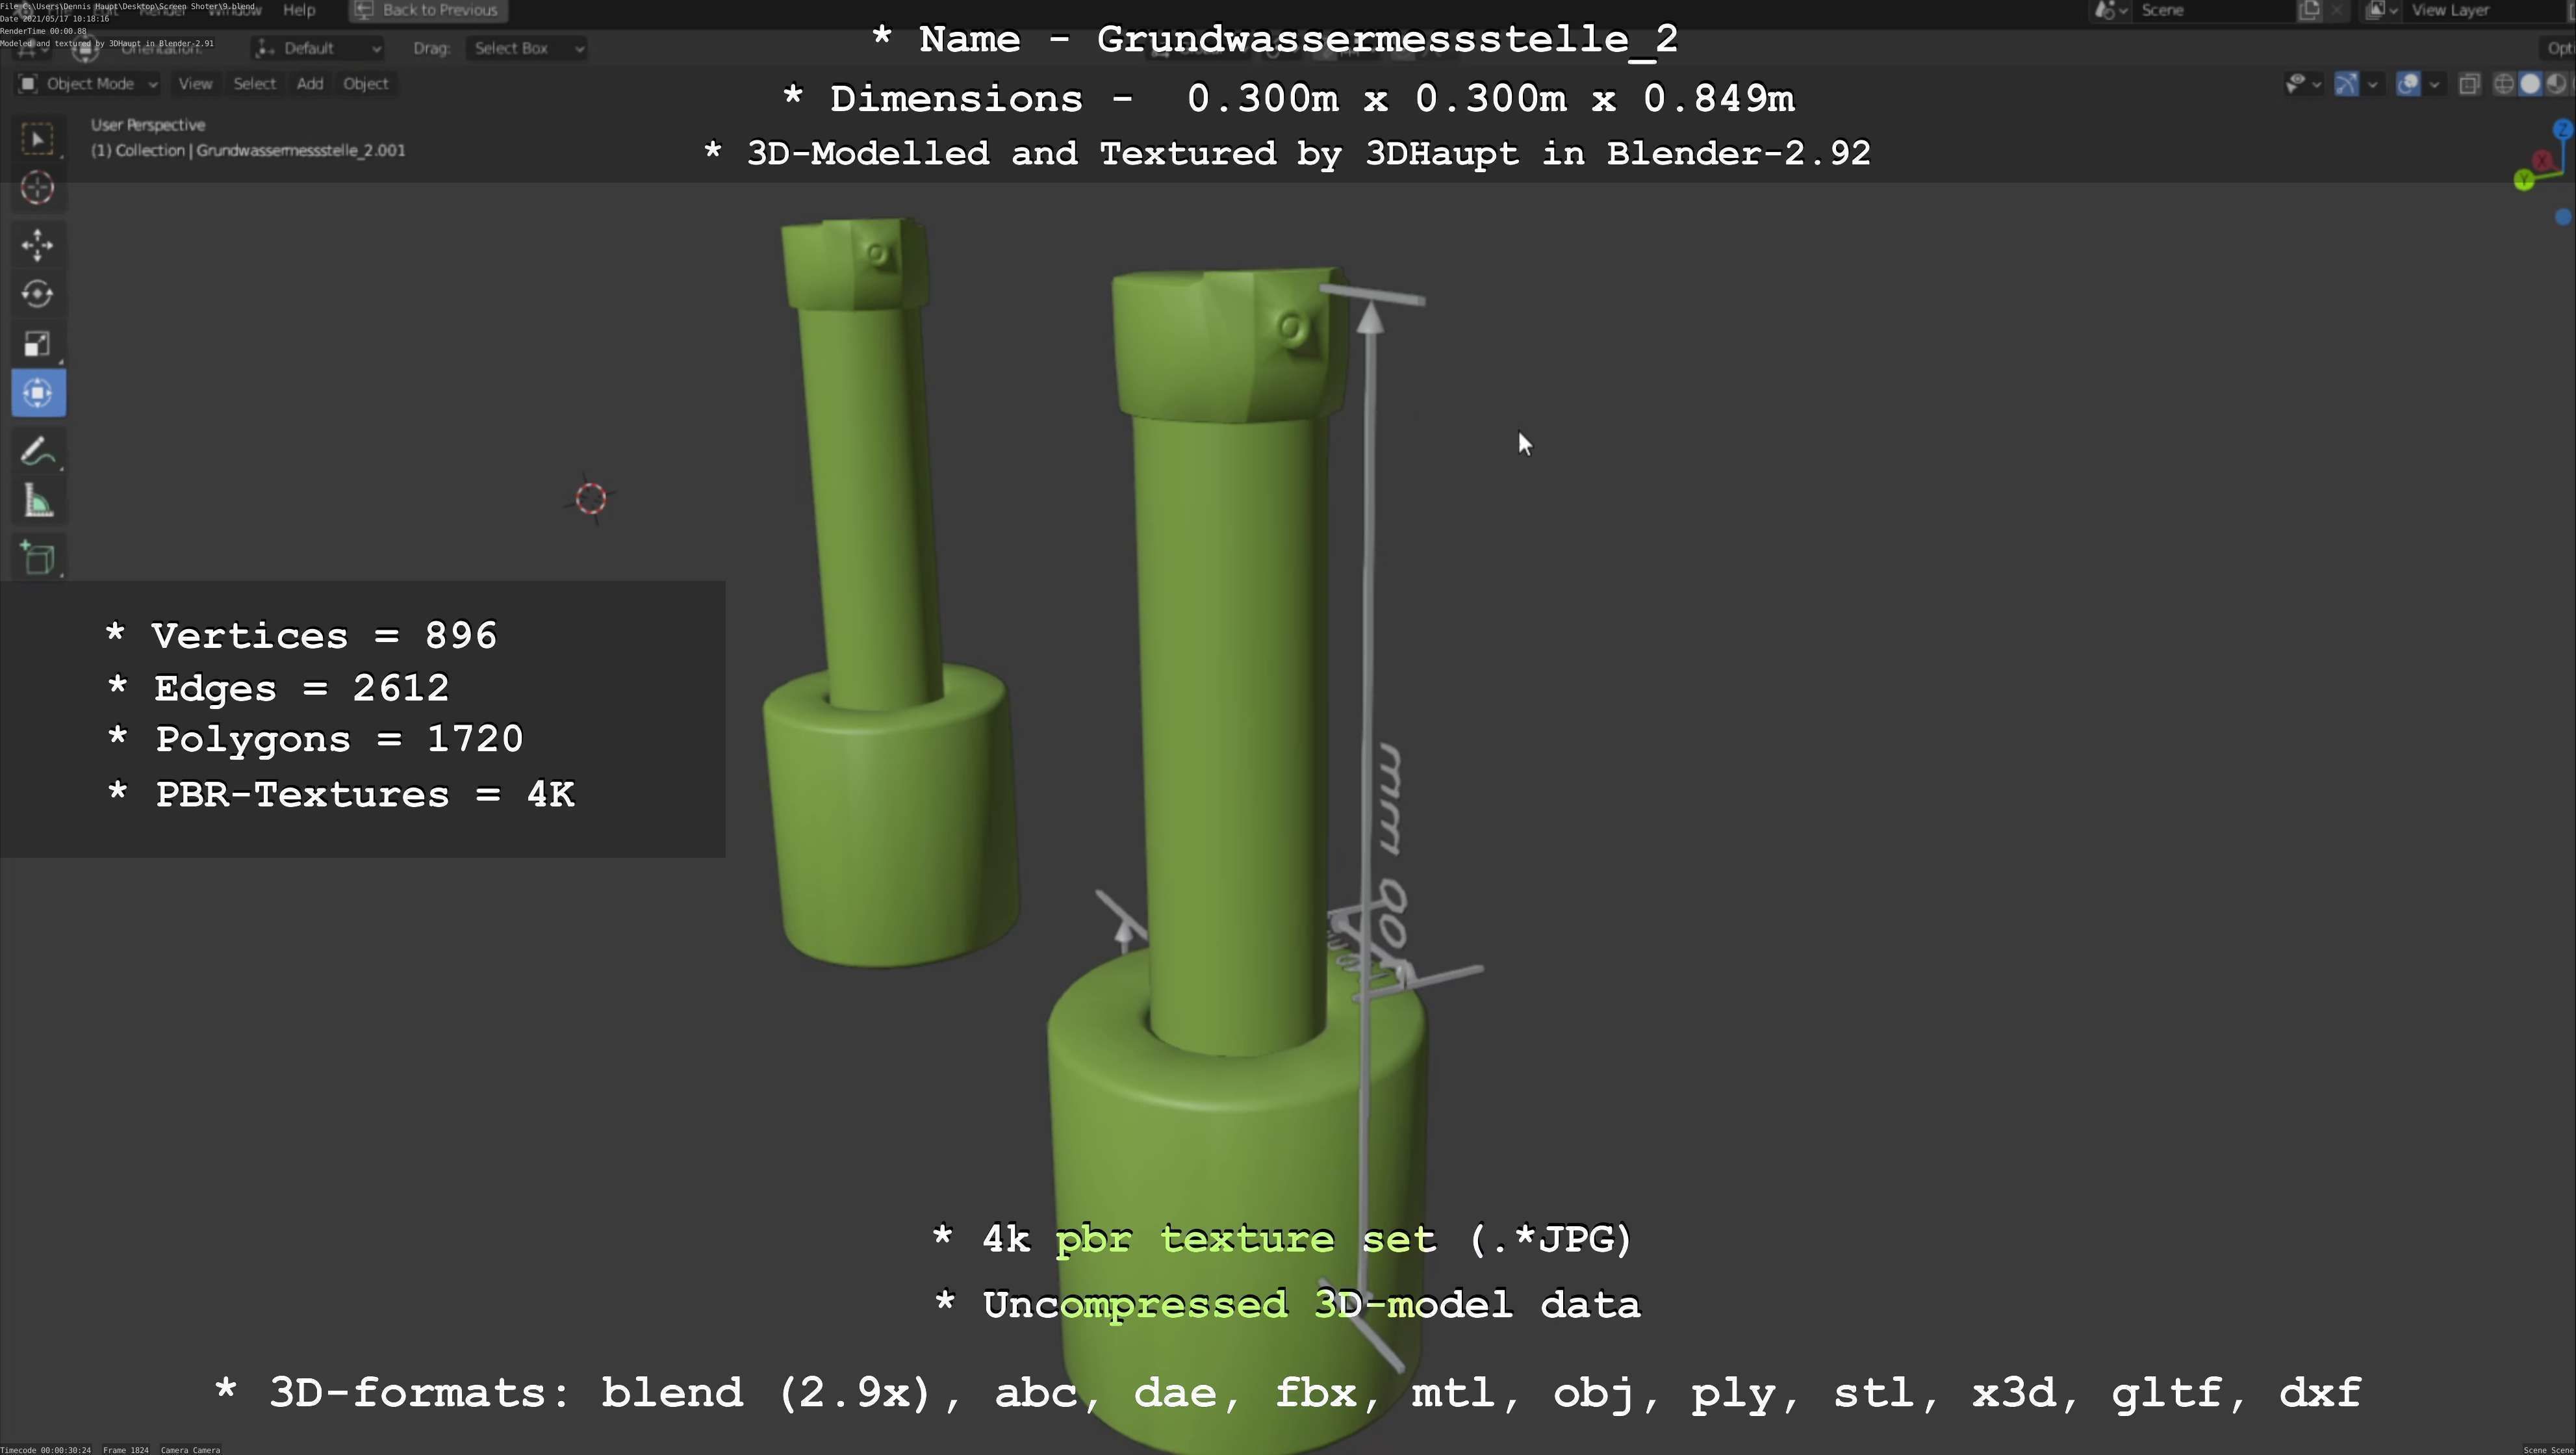Open the scene browse dropdown
2576x1455 pixels.
pyautogui.click(x=2111, y=10)
